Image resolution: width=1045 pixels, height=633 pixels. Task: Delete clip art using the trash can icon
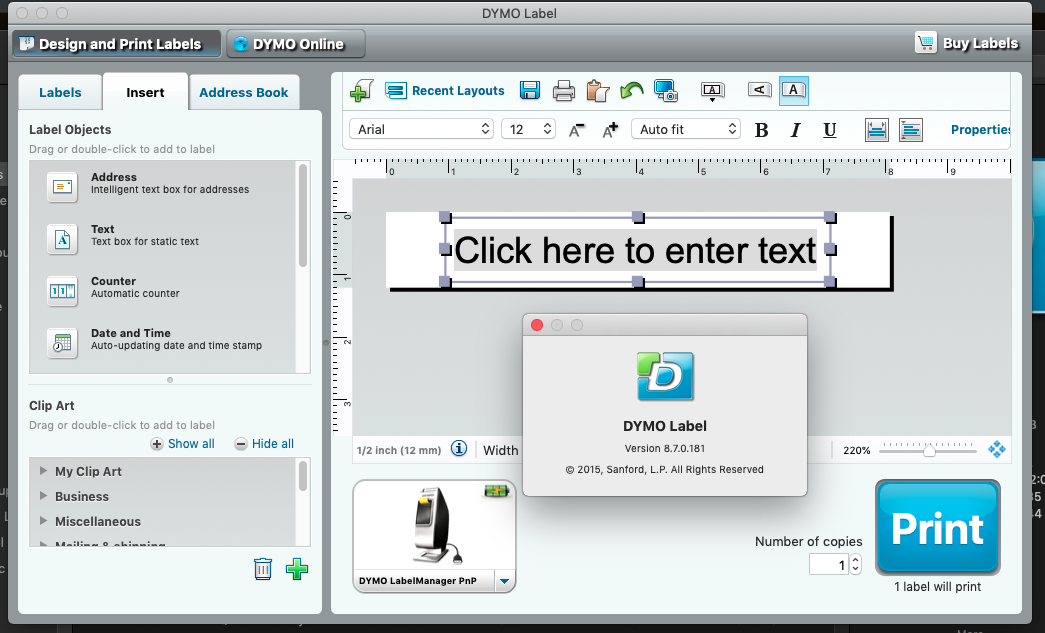click(x=263, y=569)
